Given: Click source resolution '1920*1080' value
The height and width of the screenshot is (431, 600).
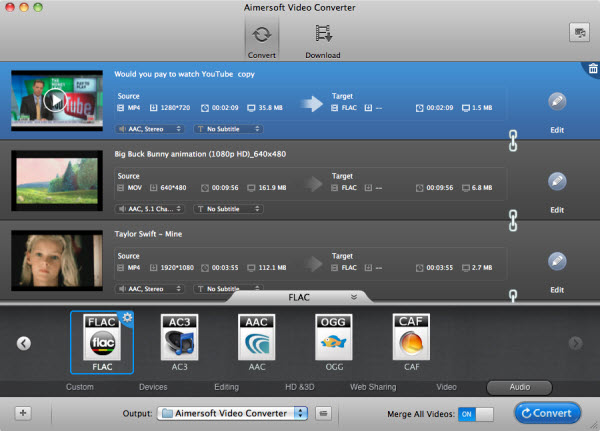Looking at the screenshot, I should pyautogui.click(x=177, y=268).
